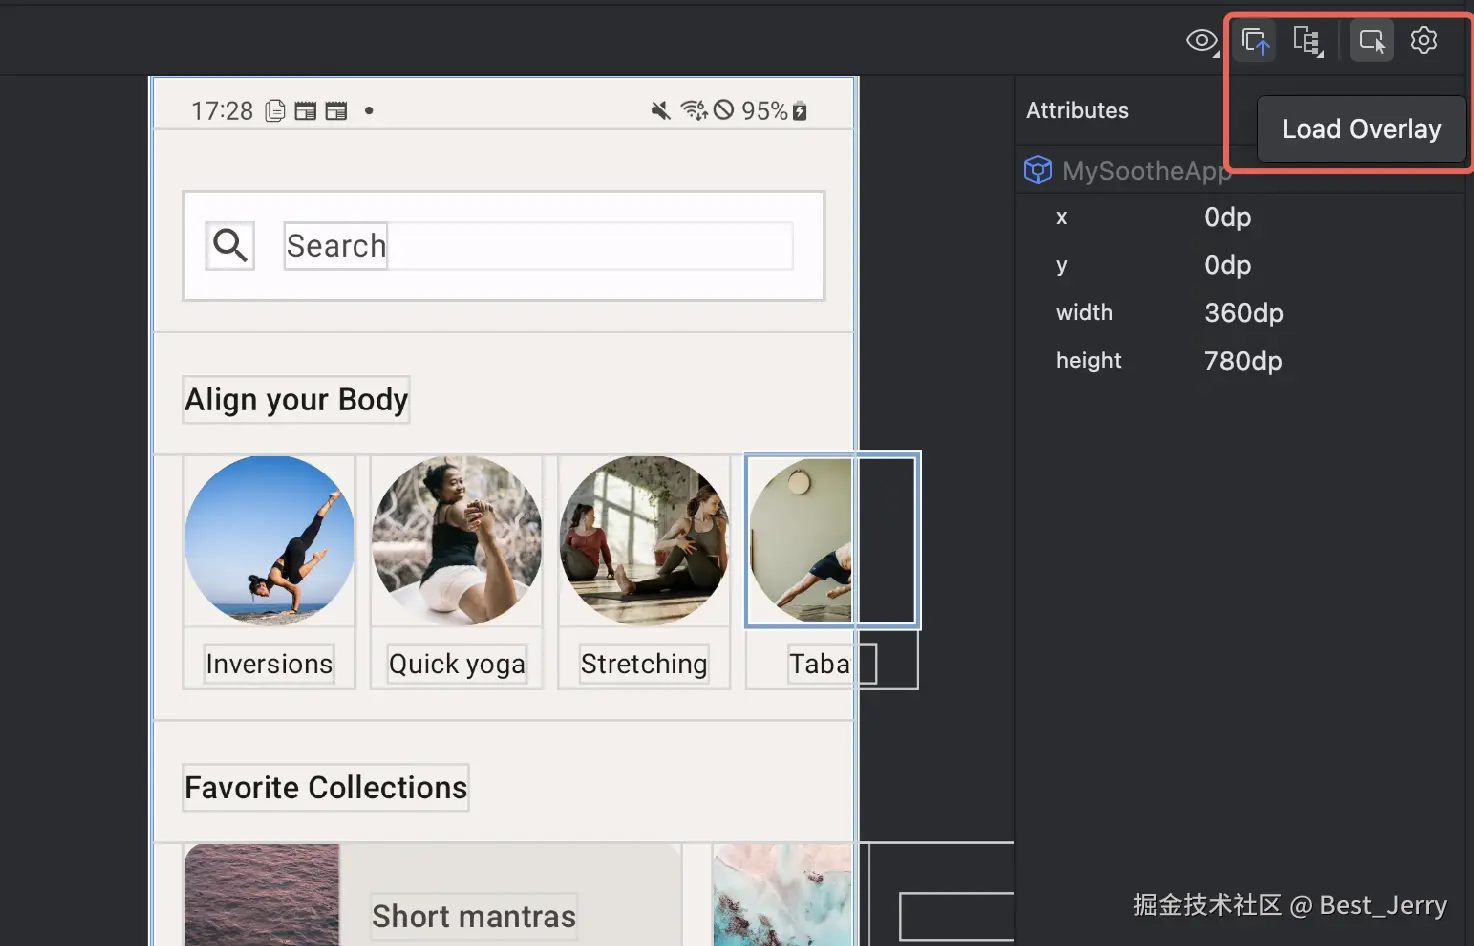
Task: Click the Wi-Fi status icon
Action: click(694, 110)
